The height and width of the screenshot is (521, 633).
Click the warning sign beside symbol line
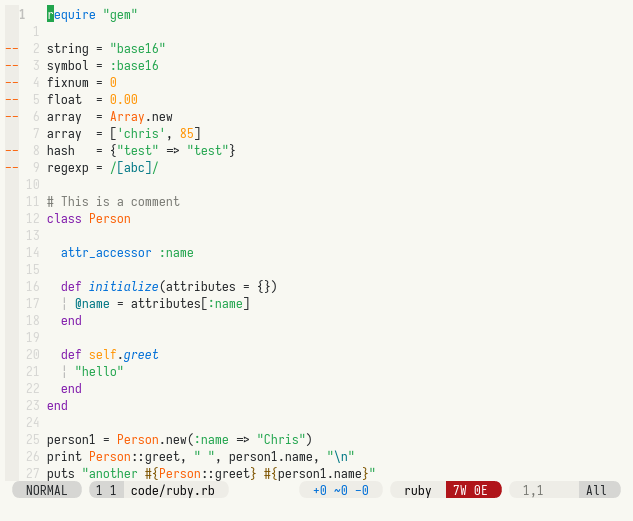pyautogui.click(x=12, y=66)
